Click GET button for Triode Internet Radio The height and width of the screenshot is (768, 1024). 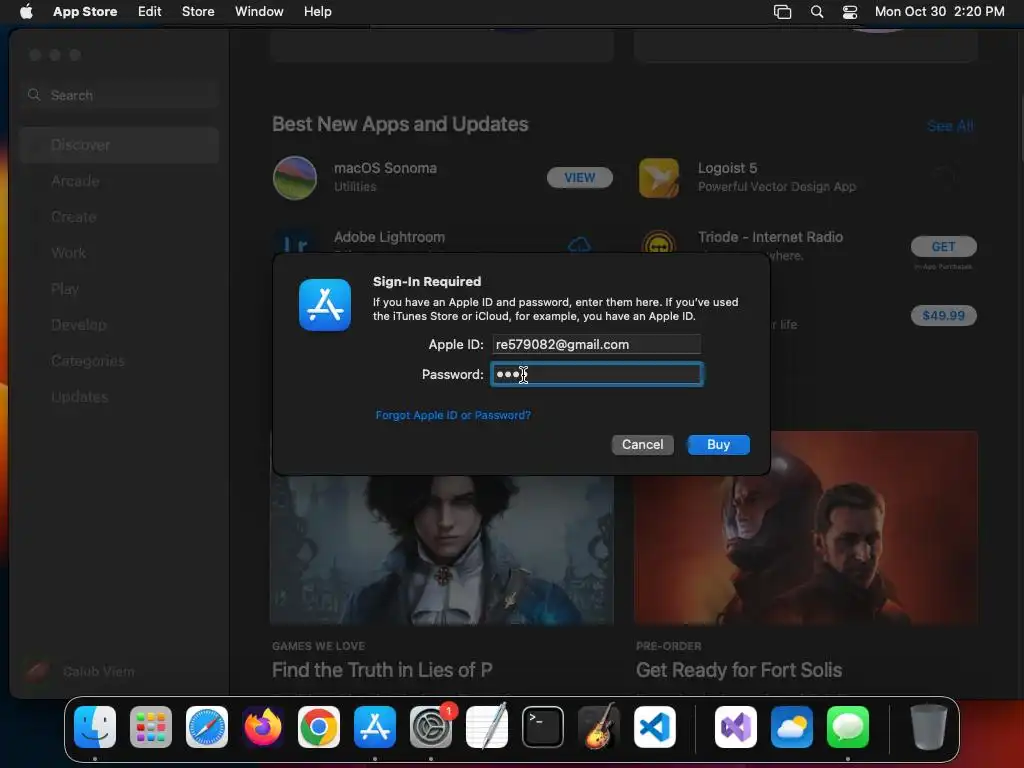pos(944,246)
